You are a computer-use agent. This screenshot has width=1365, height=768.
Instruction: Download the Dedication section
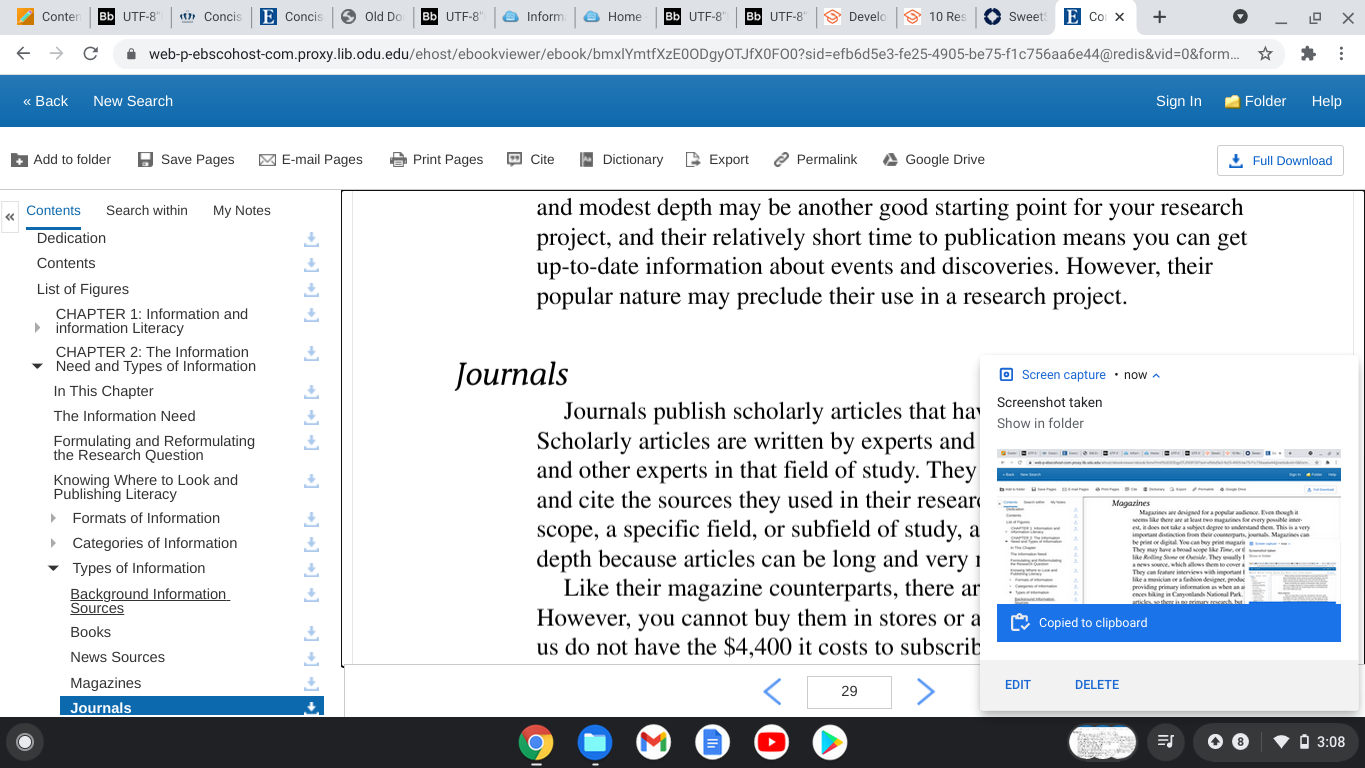click(x=312, y=239)
